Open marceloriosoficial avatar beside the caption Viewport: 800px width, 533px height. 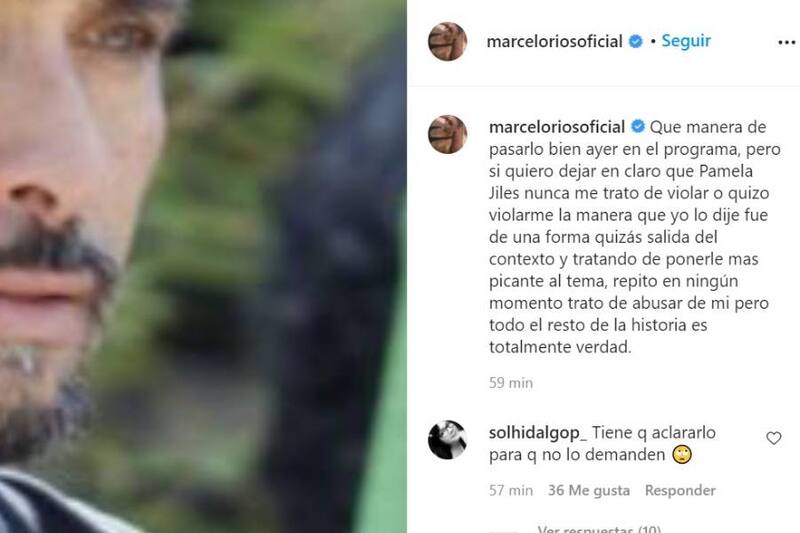point(447,134)
